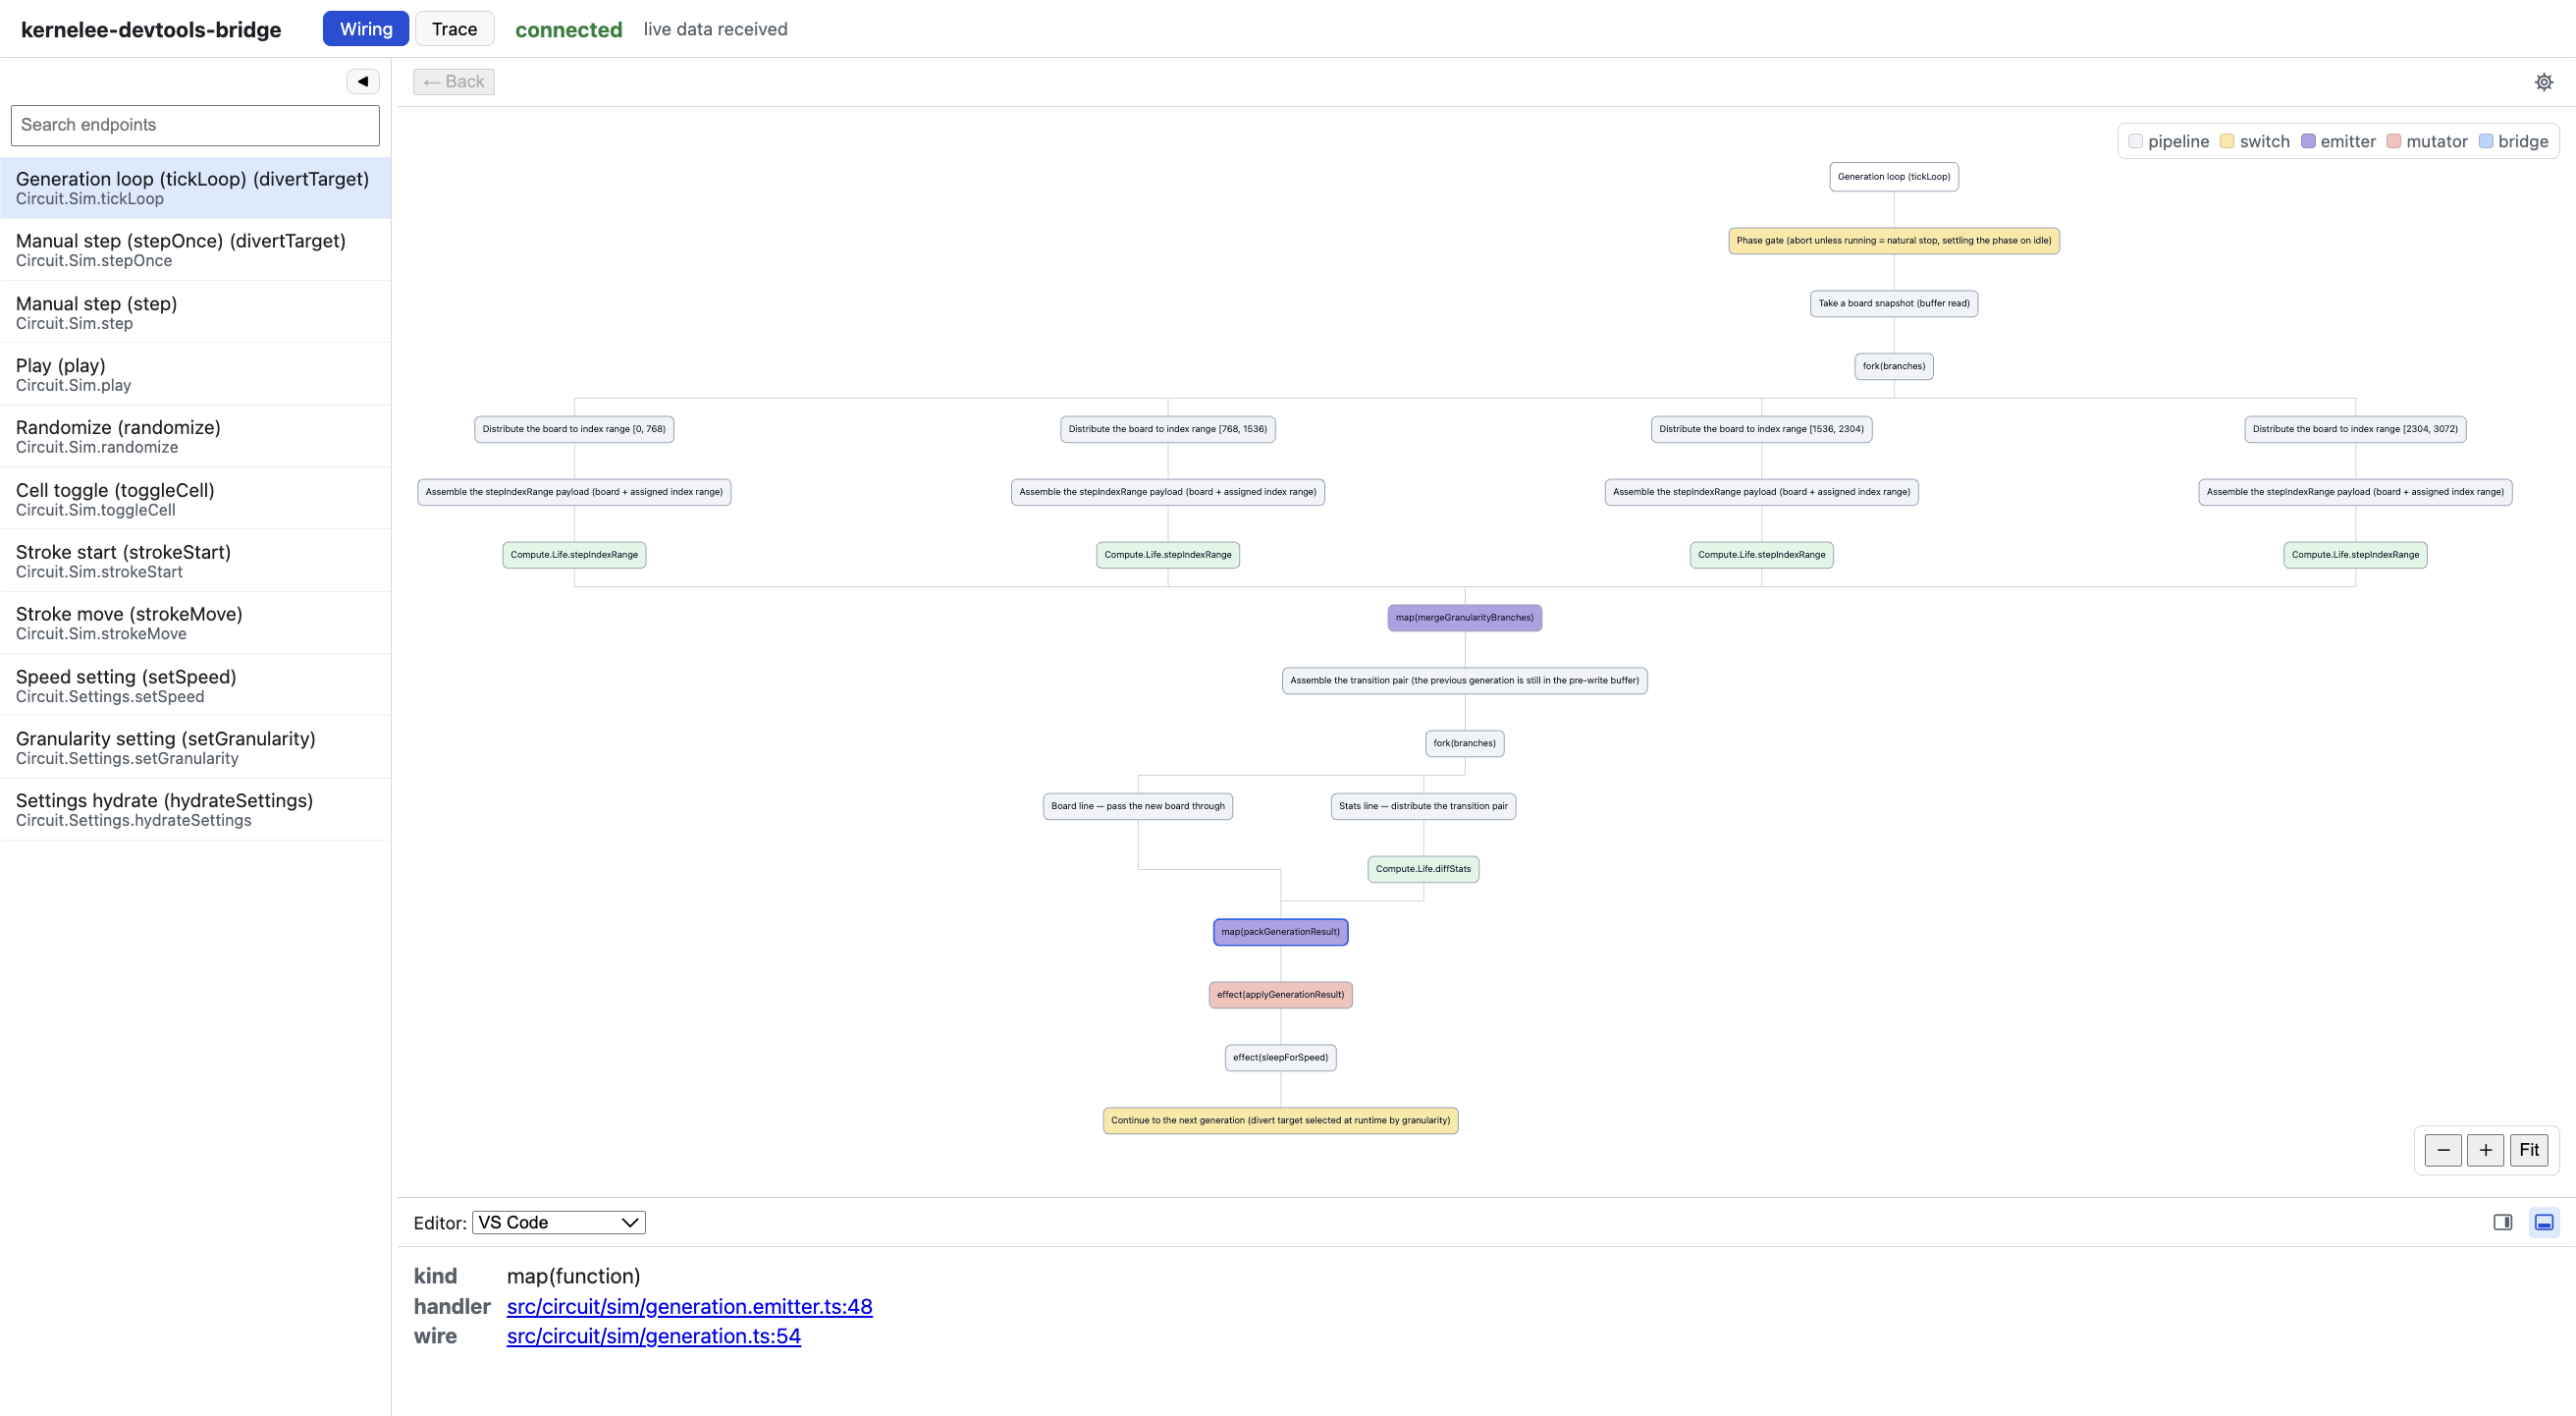Select Speed setting (setSpeed) endpoint
2576x1416 pixels.
[x=195, y=686]
